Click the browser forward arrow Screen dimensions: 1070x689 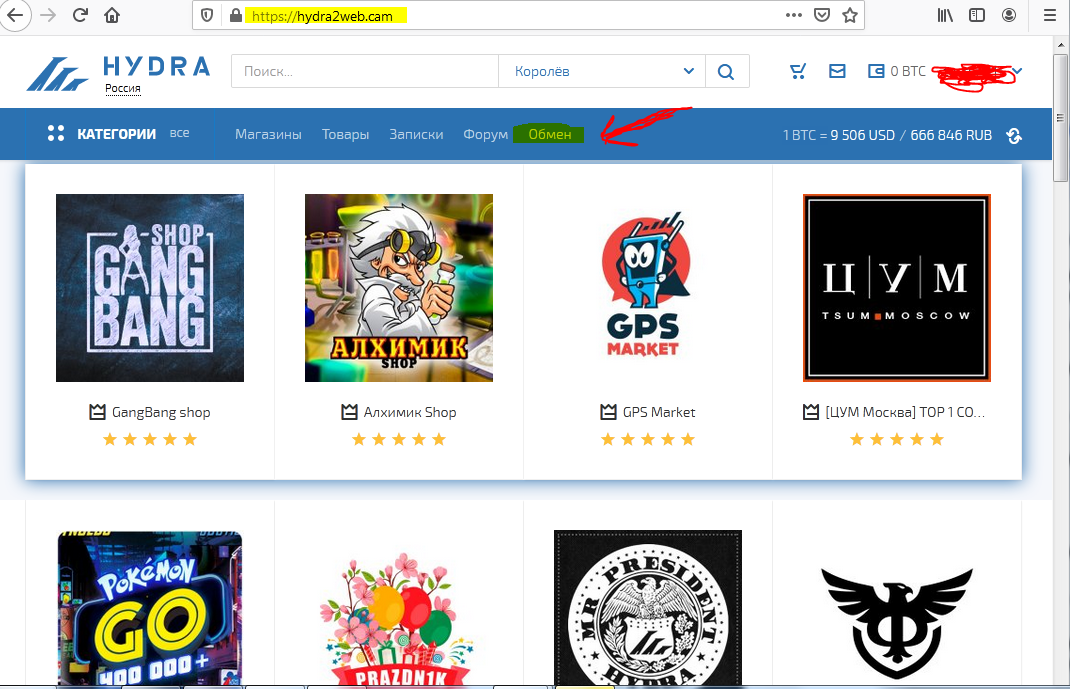tap(48, 15)
